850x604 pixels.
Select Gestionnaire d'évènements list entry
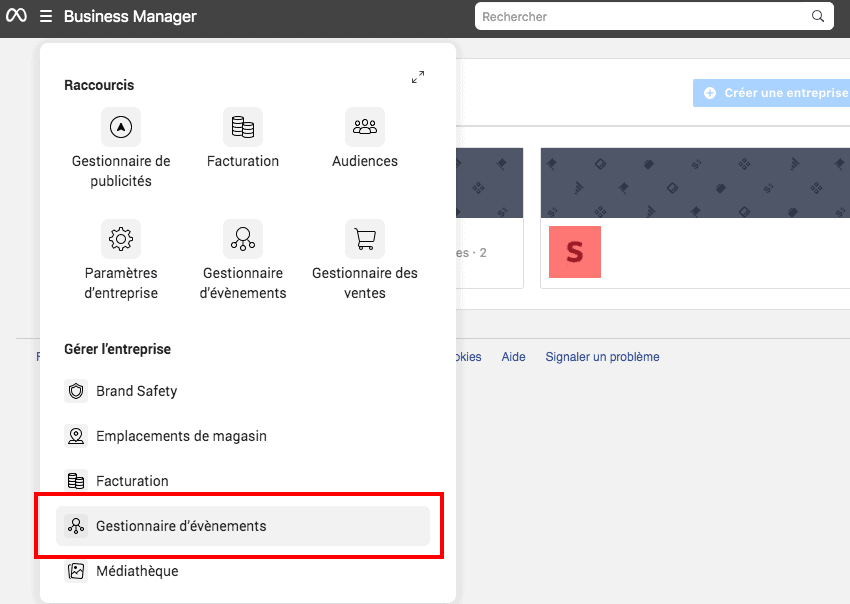(243, 526)
